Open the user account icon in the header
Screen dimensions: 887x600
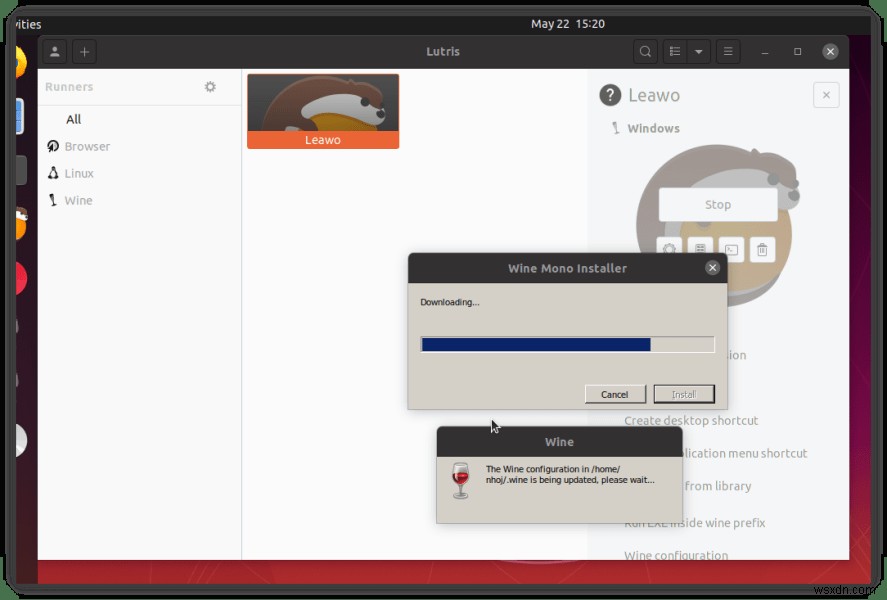55,51
